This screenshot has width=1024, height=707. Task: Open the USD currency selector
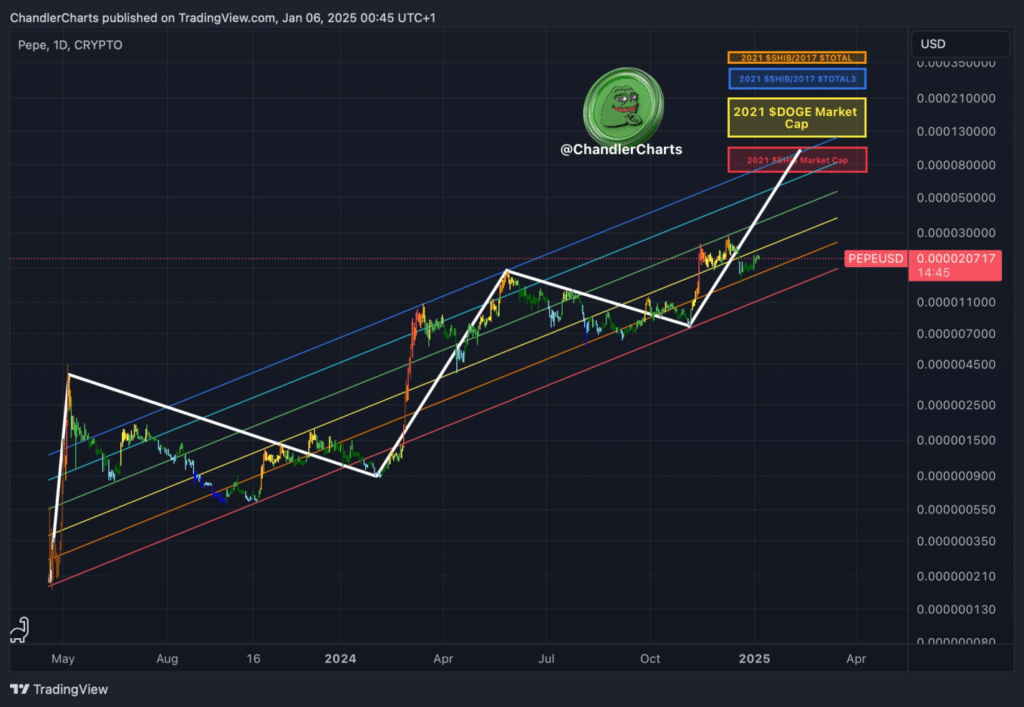tap(962, 44)
